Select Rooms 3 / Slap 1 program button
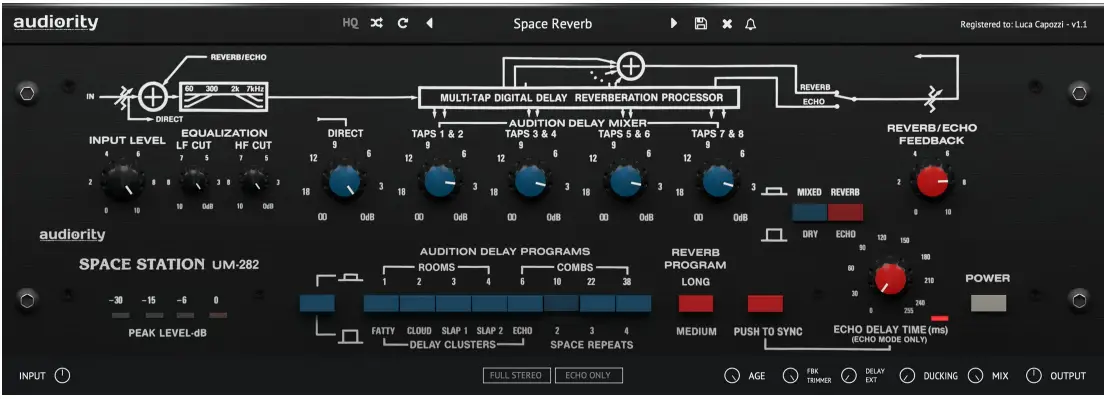Viewport: 1107px width, 399px height. 453,304
